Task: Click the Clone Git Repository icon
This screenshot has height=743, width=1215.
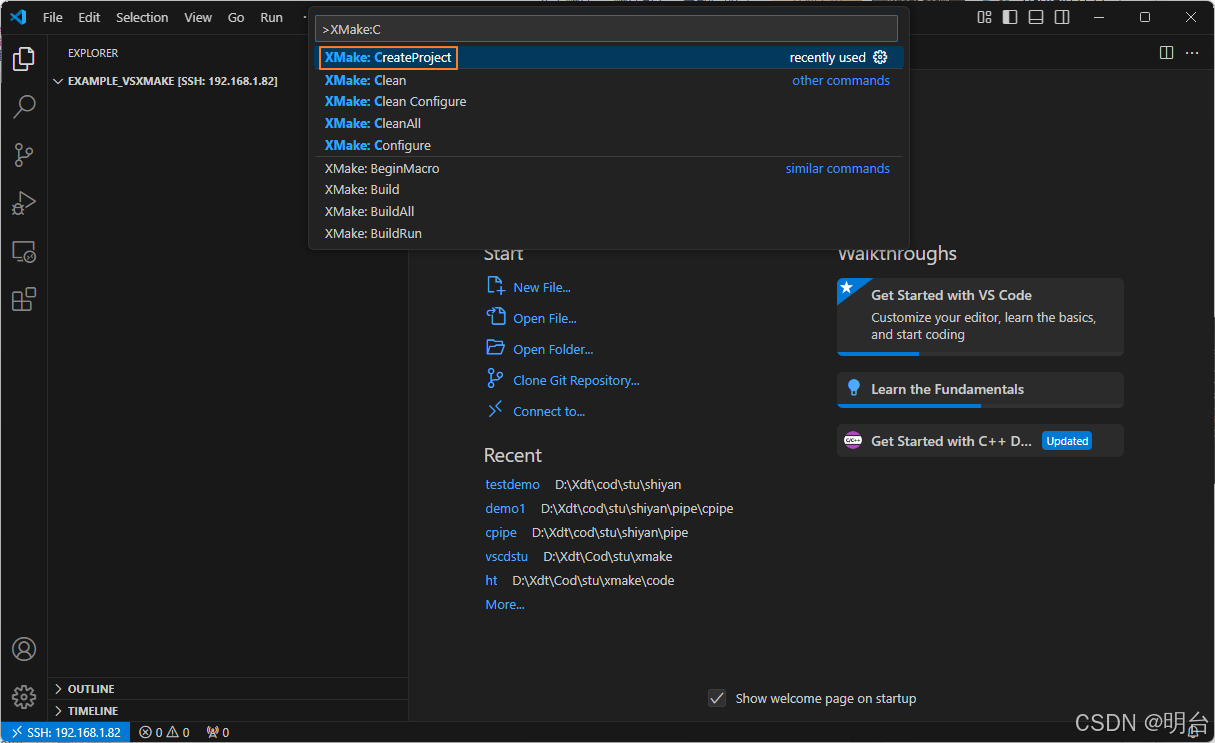Action: tap(495, 379)
